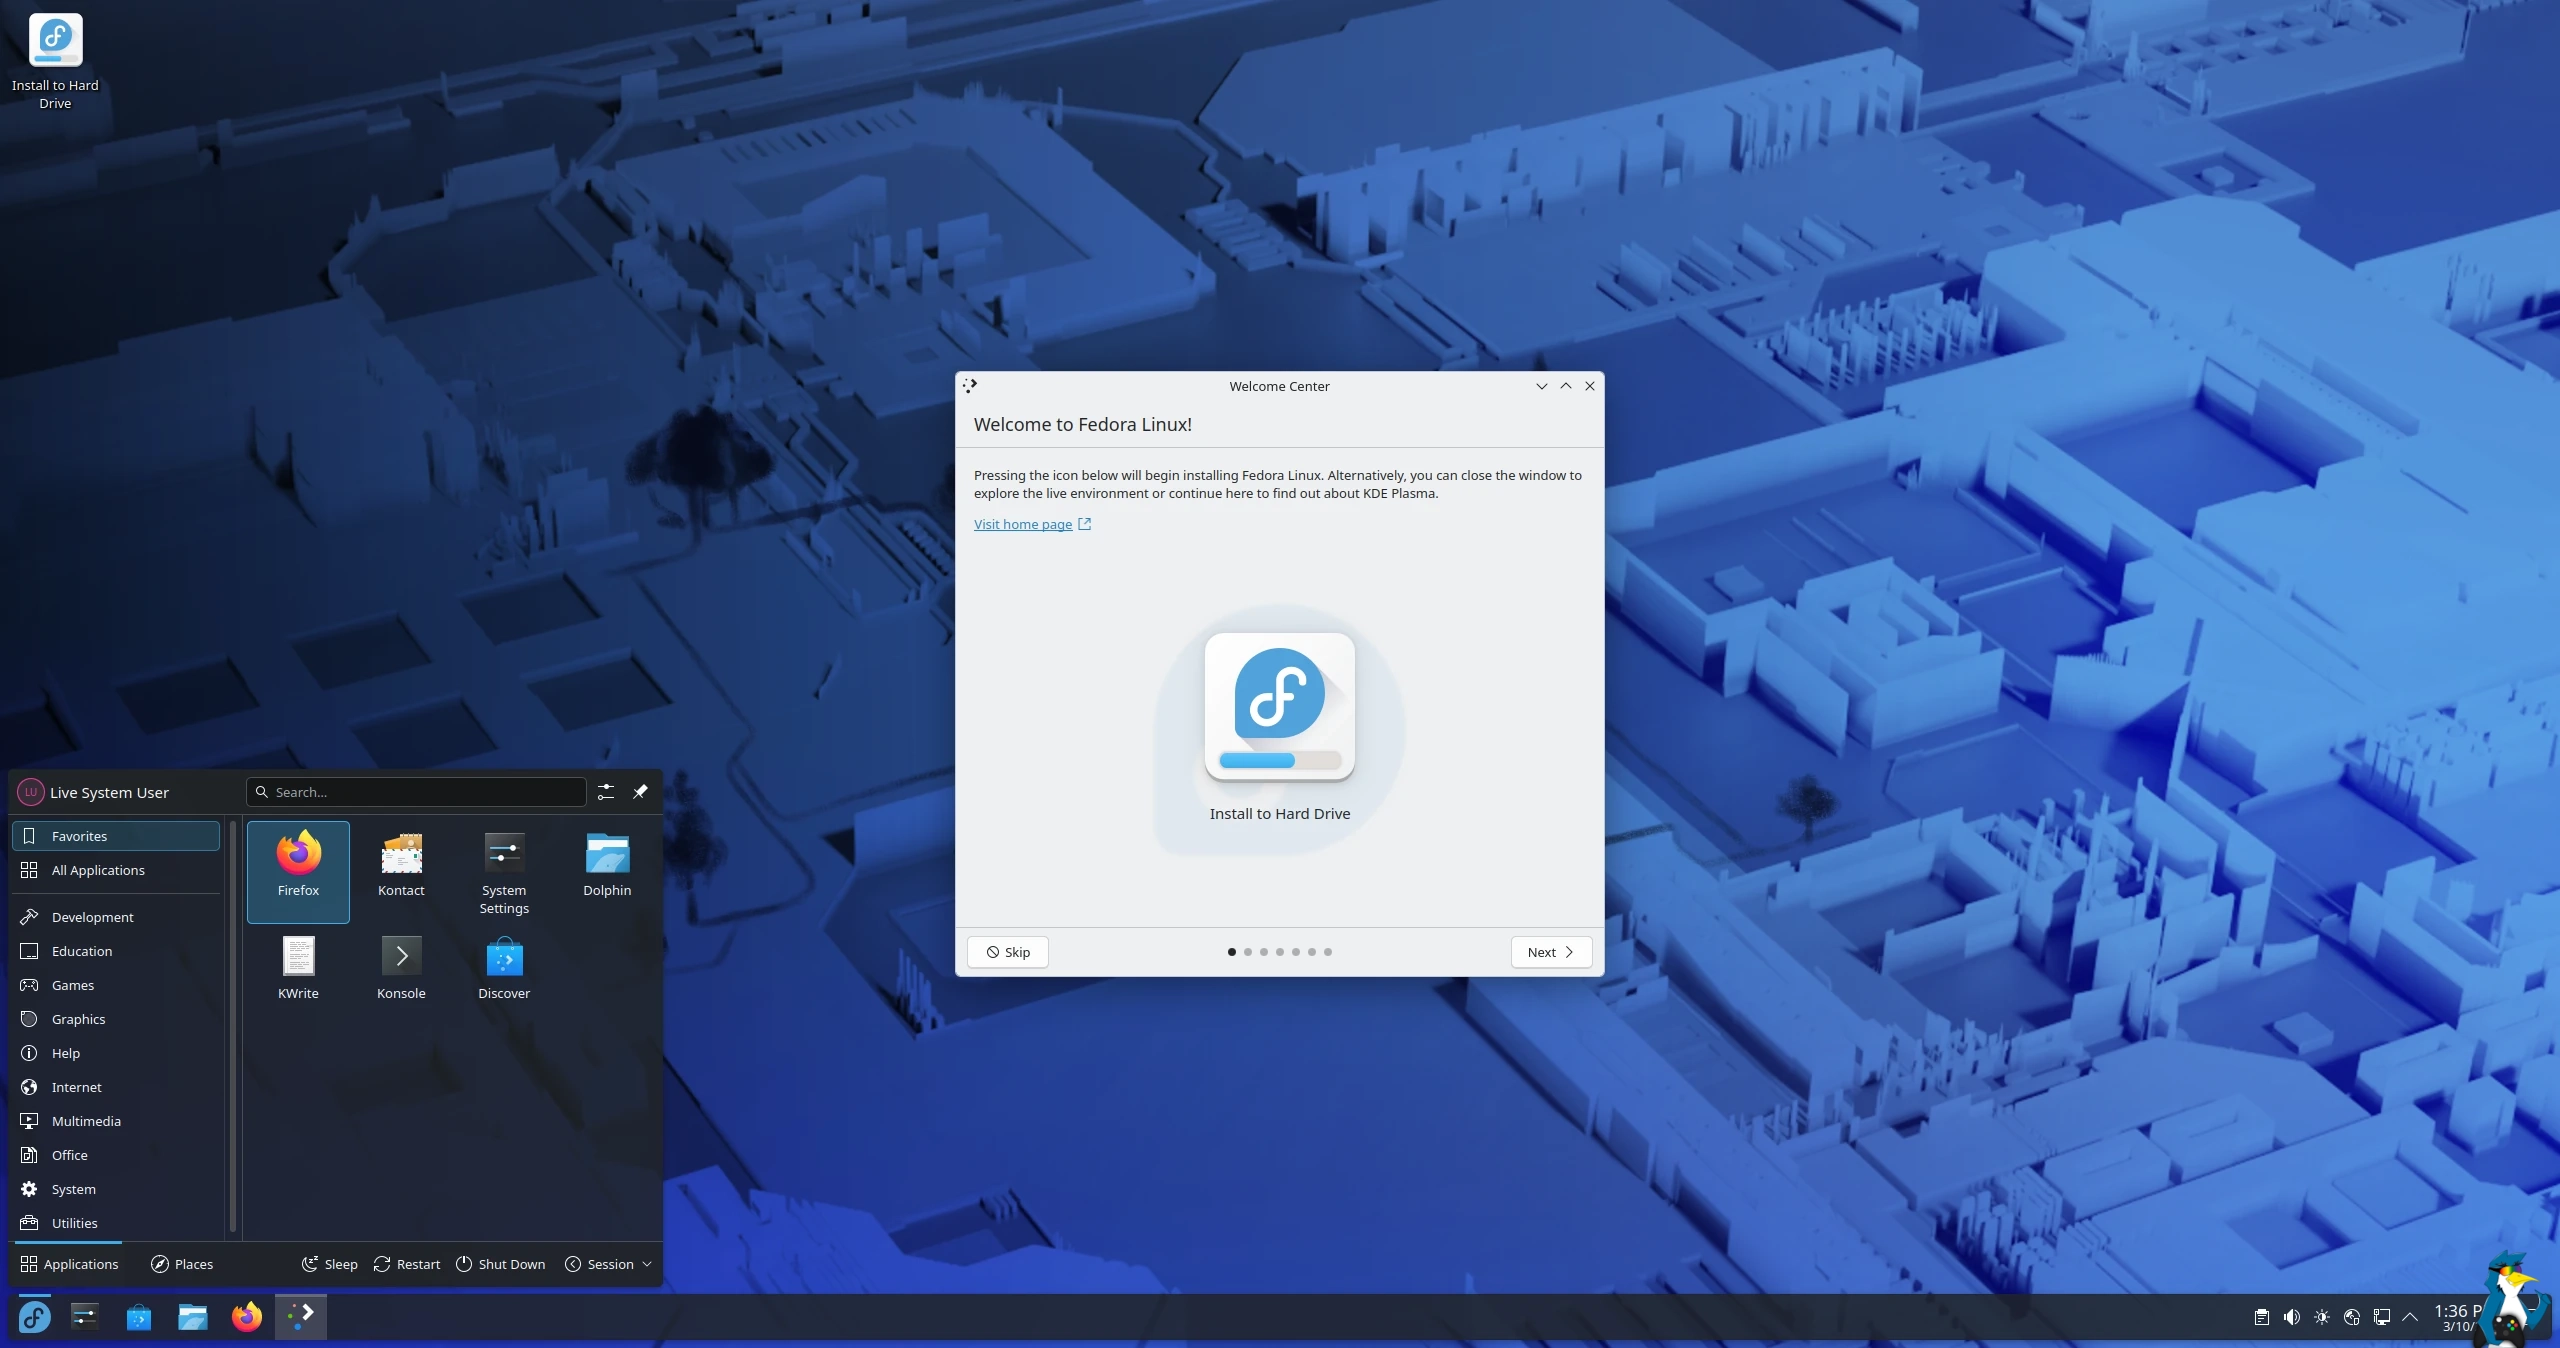The image size is (2560, 1348).
Task: Open System Settings in launcher grid
Action: pos(504,872)
